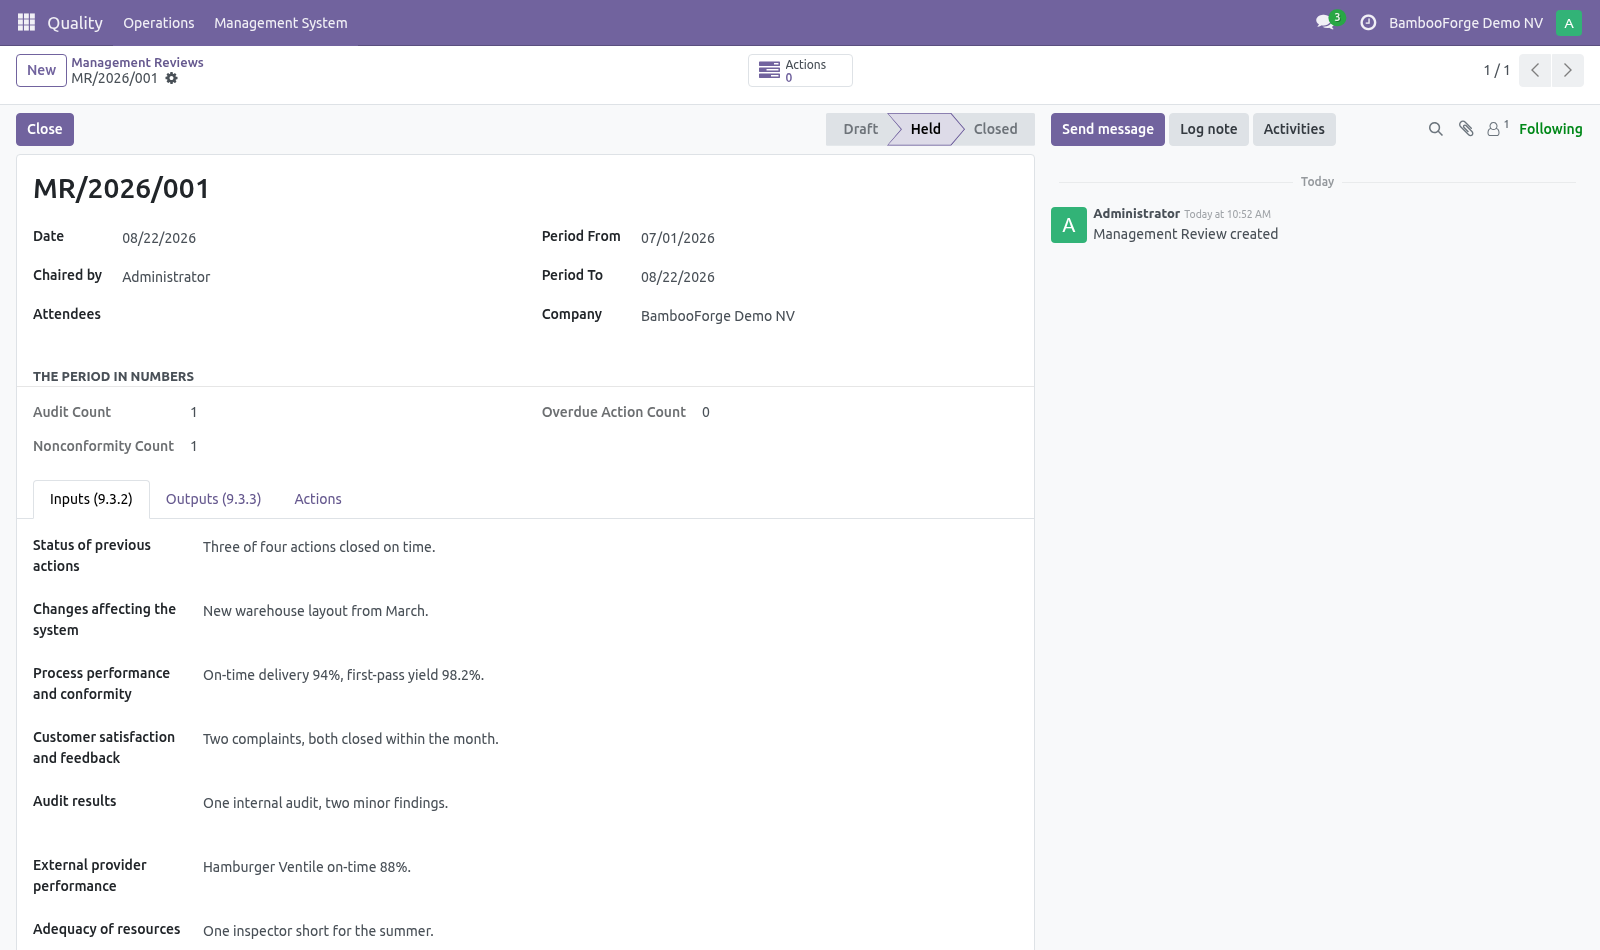Open the Operations menu
The width and height of the screenshot is (1600, 950).
click(x=159, y=22)
